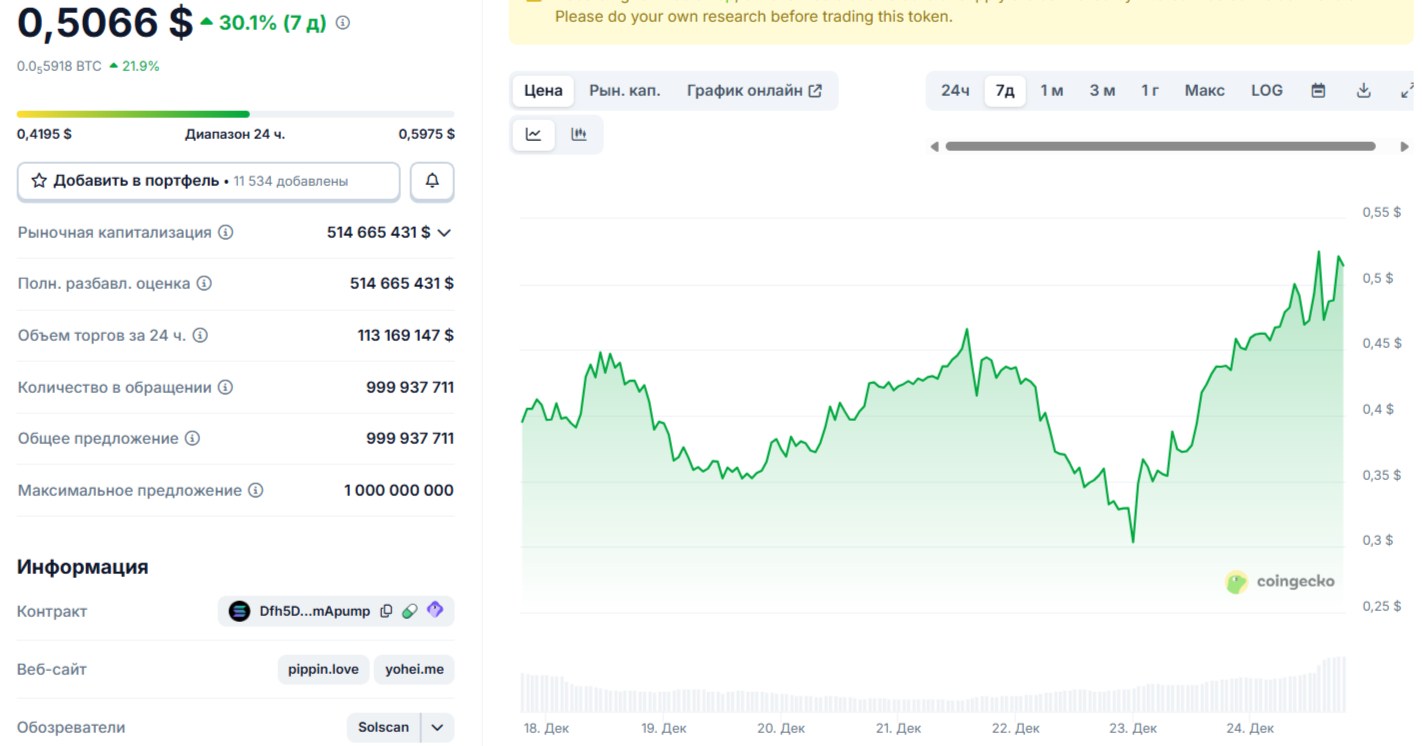The height and width of the screenshot is (746, 1422).
Task: Expand the market cap breakdown chevron
Action: click(443, 231)
